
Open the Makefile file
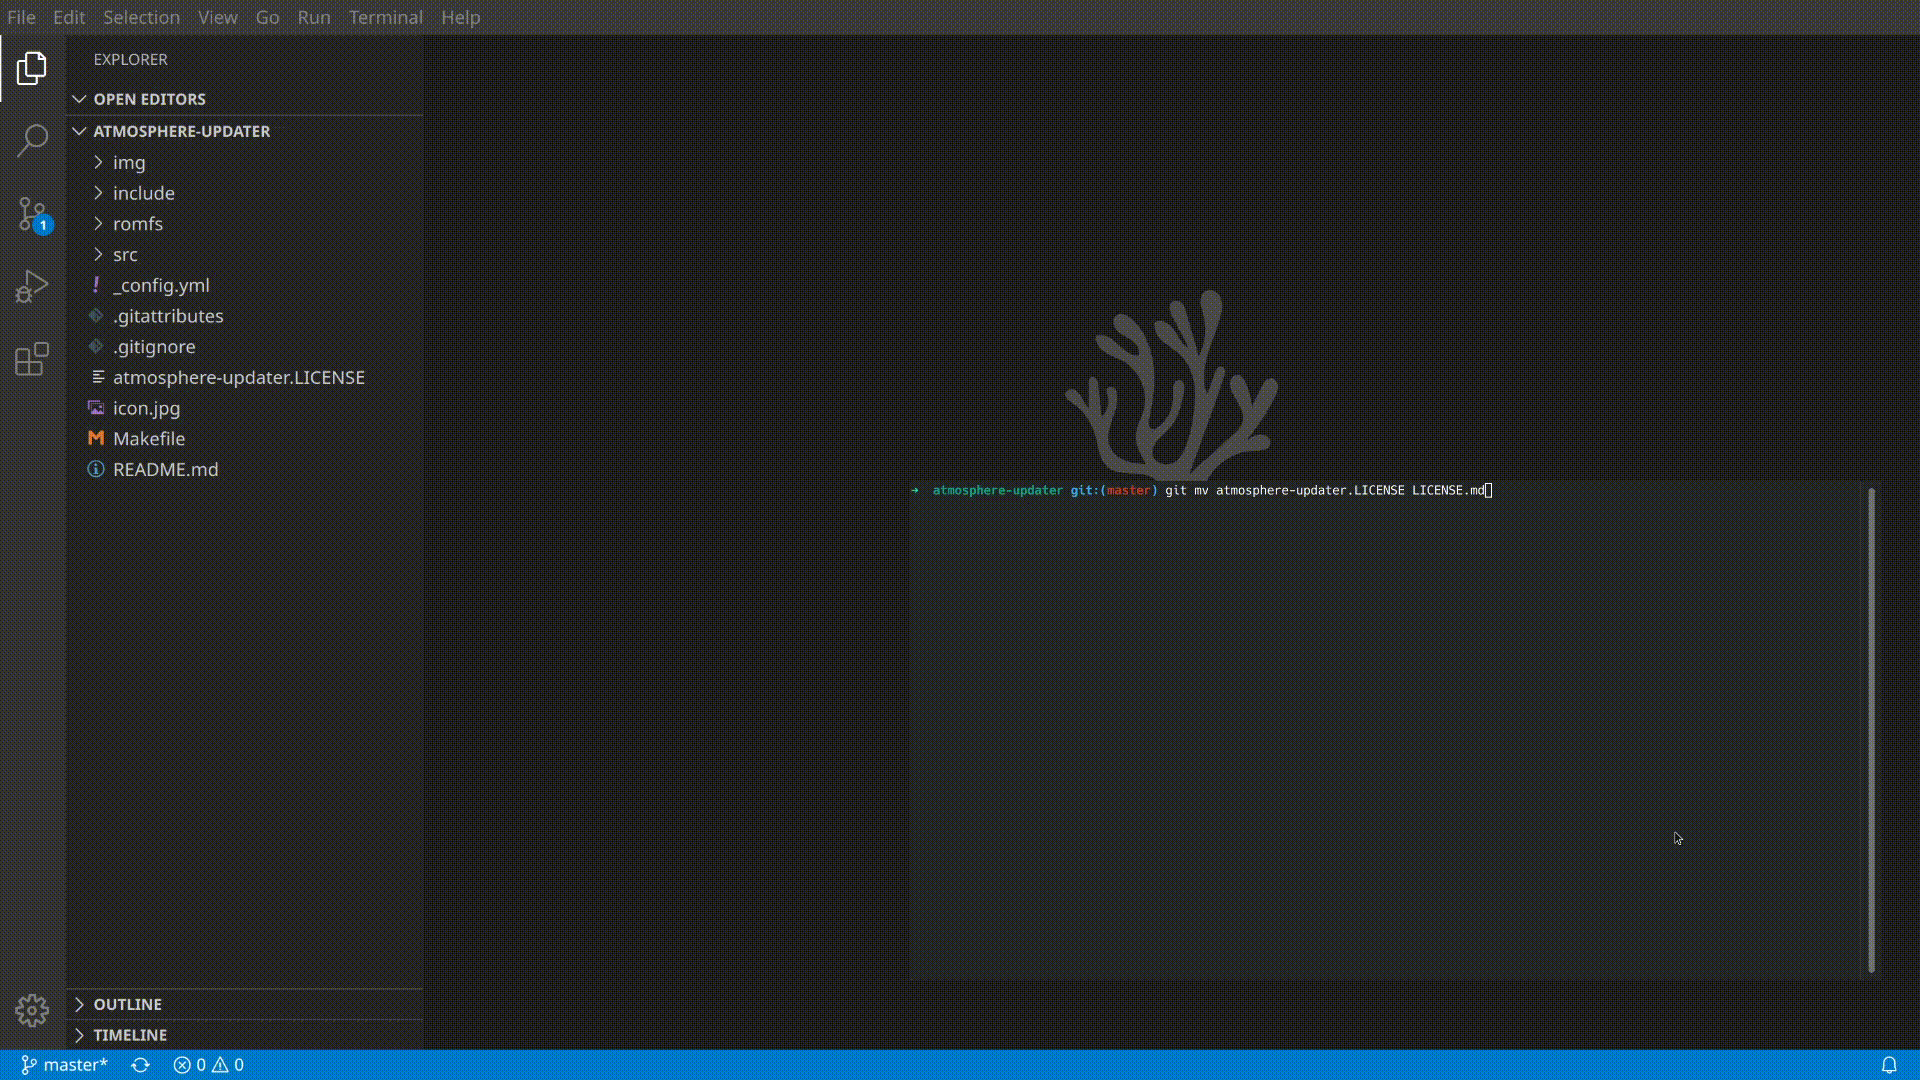coord(245,438)
